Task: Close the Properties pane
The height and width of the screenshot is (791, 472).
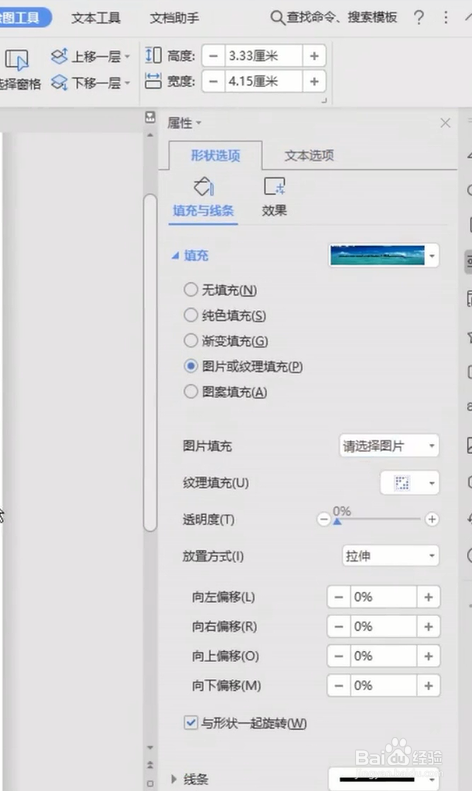Action: coord(445,123)
